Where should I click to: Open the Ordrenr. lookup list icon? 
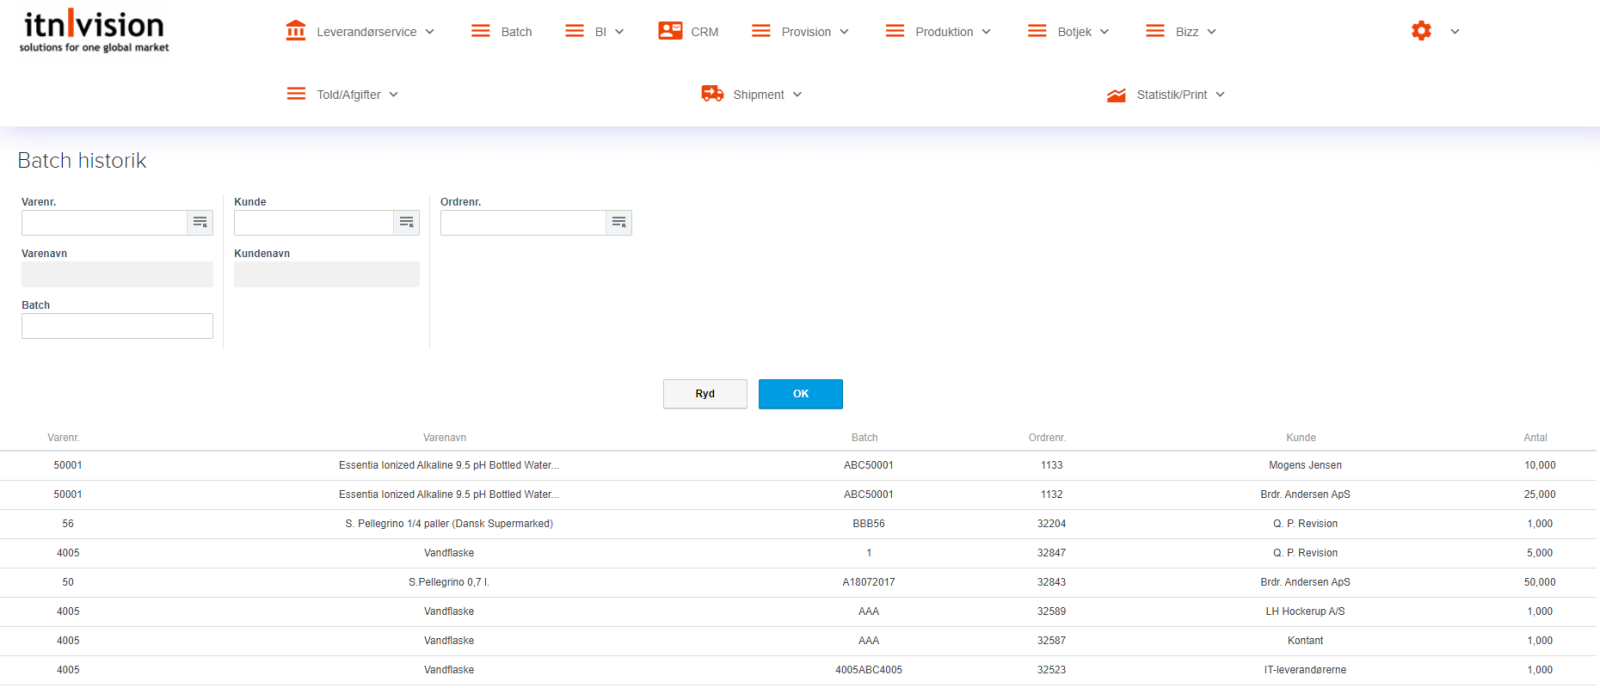619,222
